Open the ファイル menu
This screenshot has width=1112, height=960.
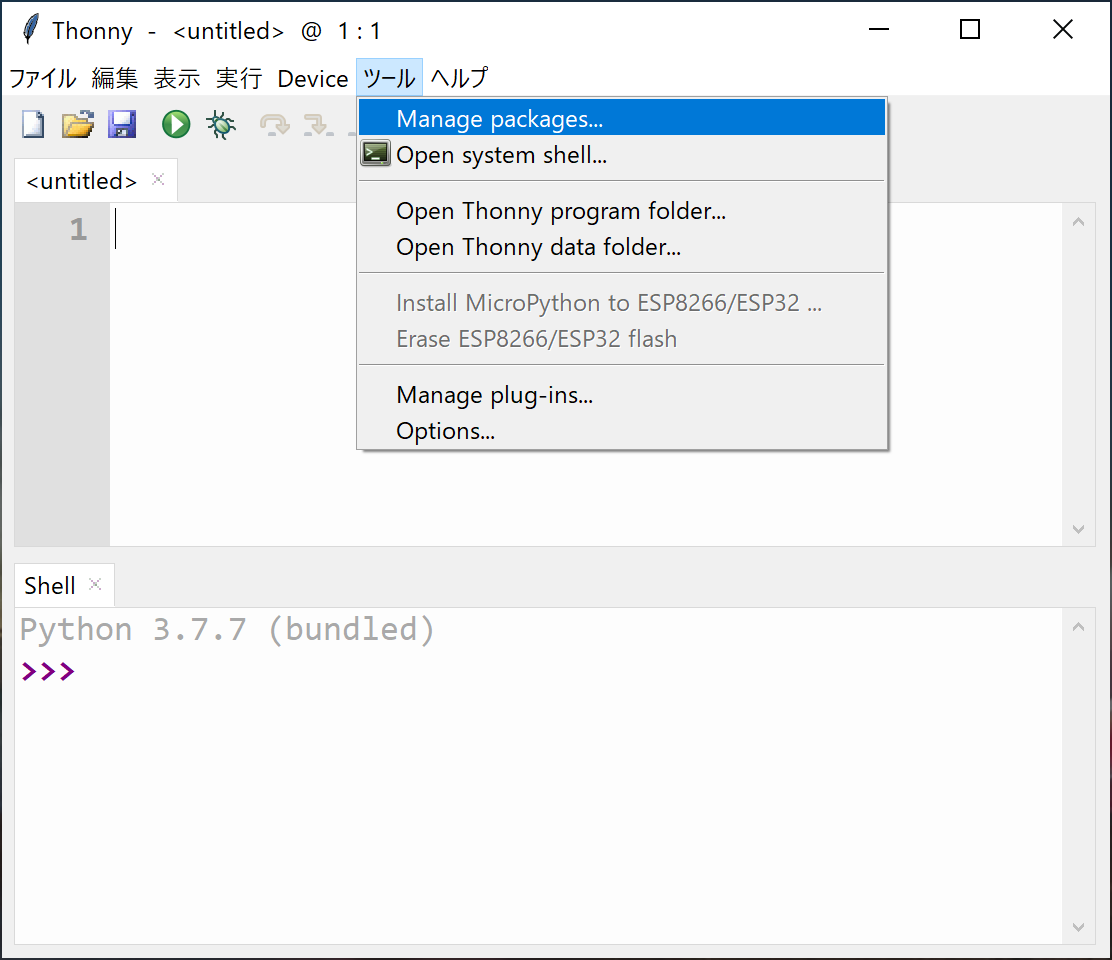point(43,78)
